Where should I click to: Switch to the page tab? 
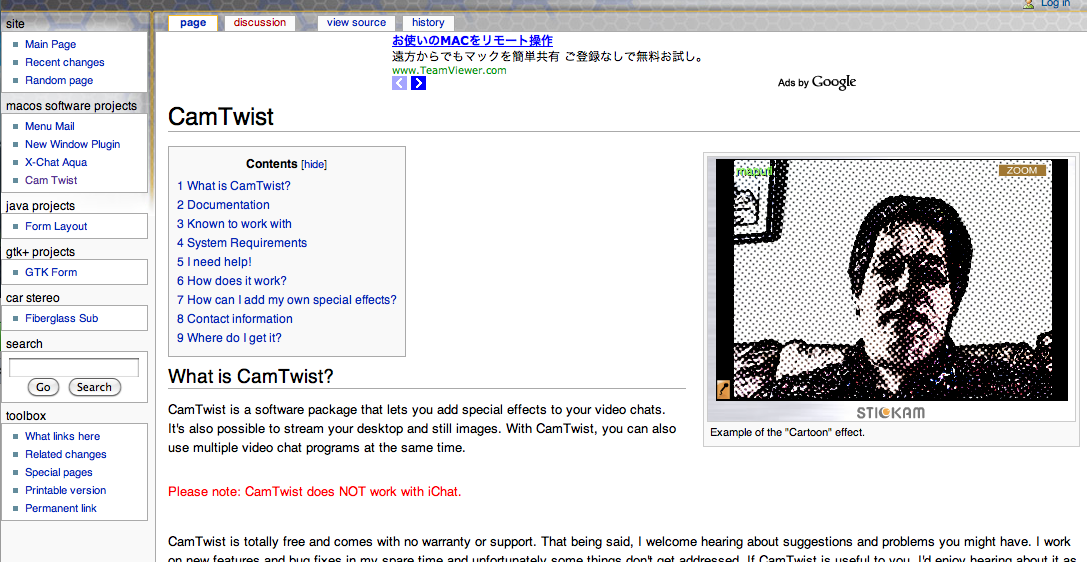click(x=193, y=23)
